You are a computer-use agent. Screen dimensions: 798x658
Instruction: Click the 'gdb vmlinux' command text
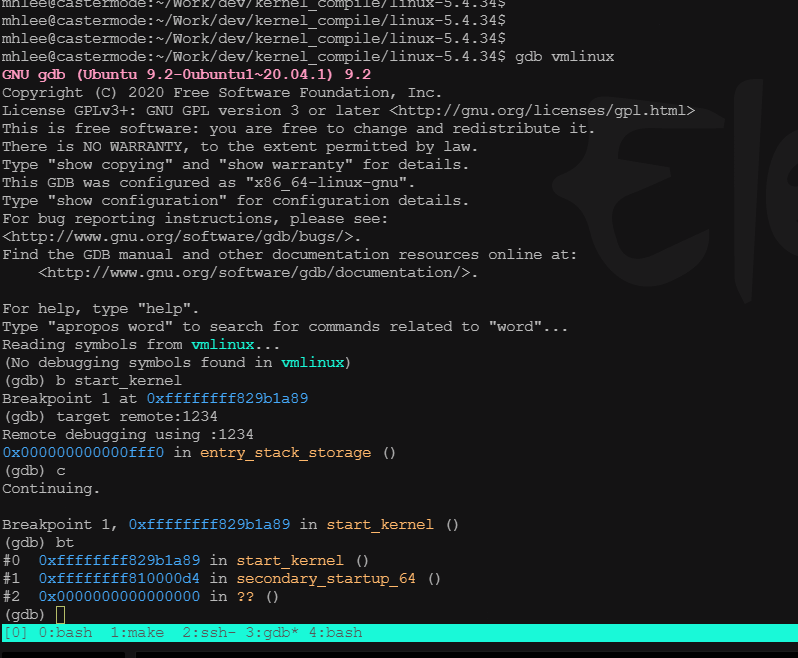(x=564, y=56)
